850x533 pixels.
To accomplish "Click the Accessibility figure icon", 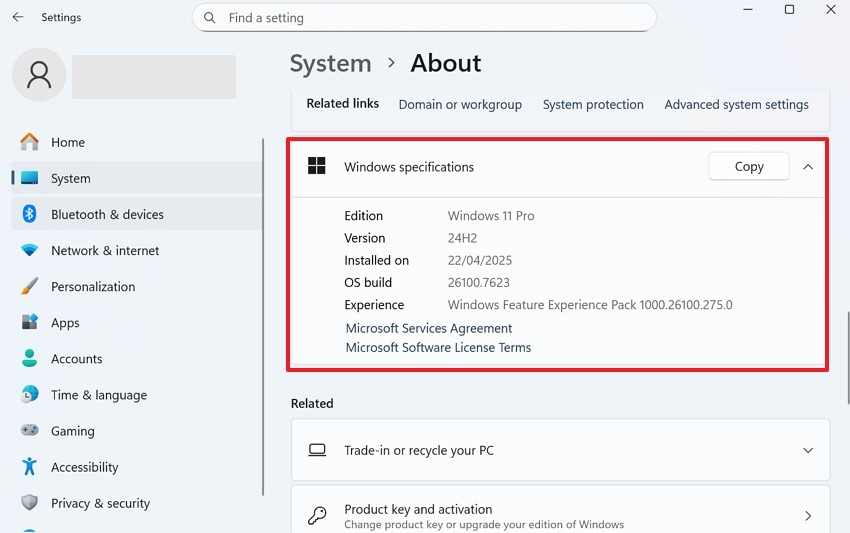I will (29, 466).
